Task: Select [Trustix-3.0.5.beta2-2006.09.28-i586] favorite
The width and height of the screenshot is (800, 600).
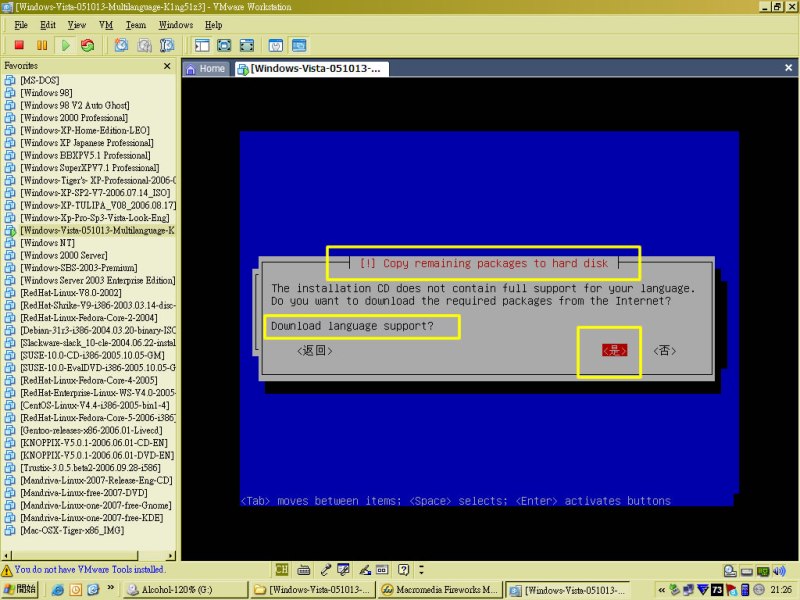Action: 90,468
